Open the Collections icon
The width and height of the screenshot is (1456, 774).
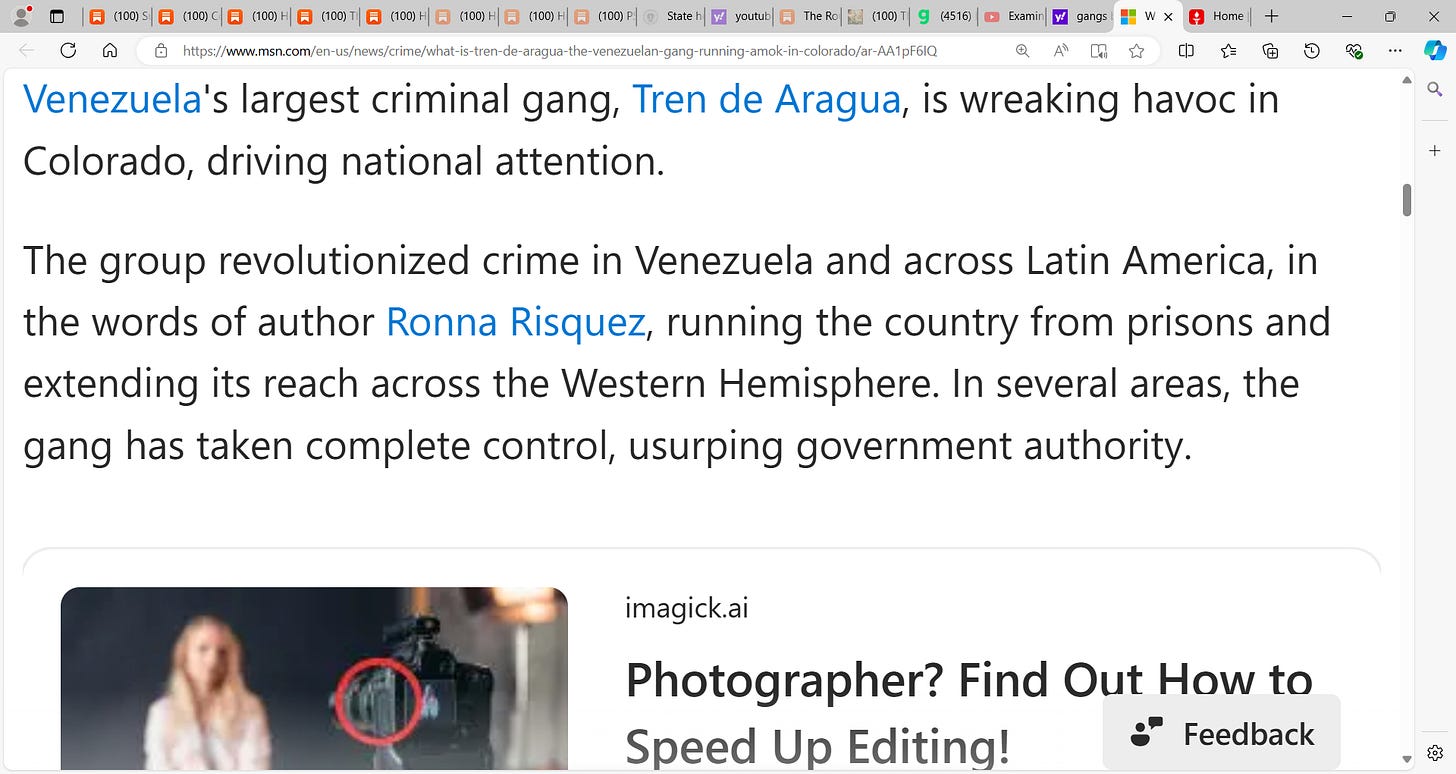click(1270, 51)
